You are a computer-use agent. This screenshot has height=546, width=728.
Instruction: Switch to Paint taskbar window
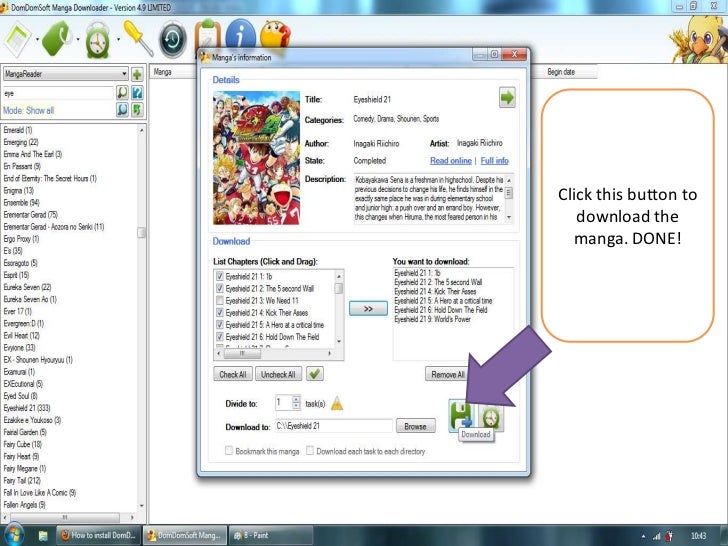tap(271, 535)
